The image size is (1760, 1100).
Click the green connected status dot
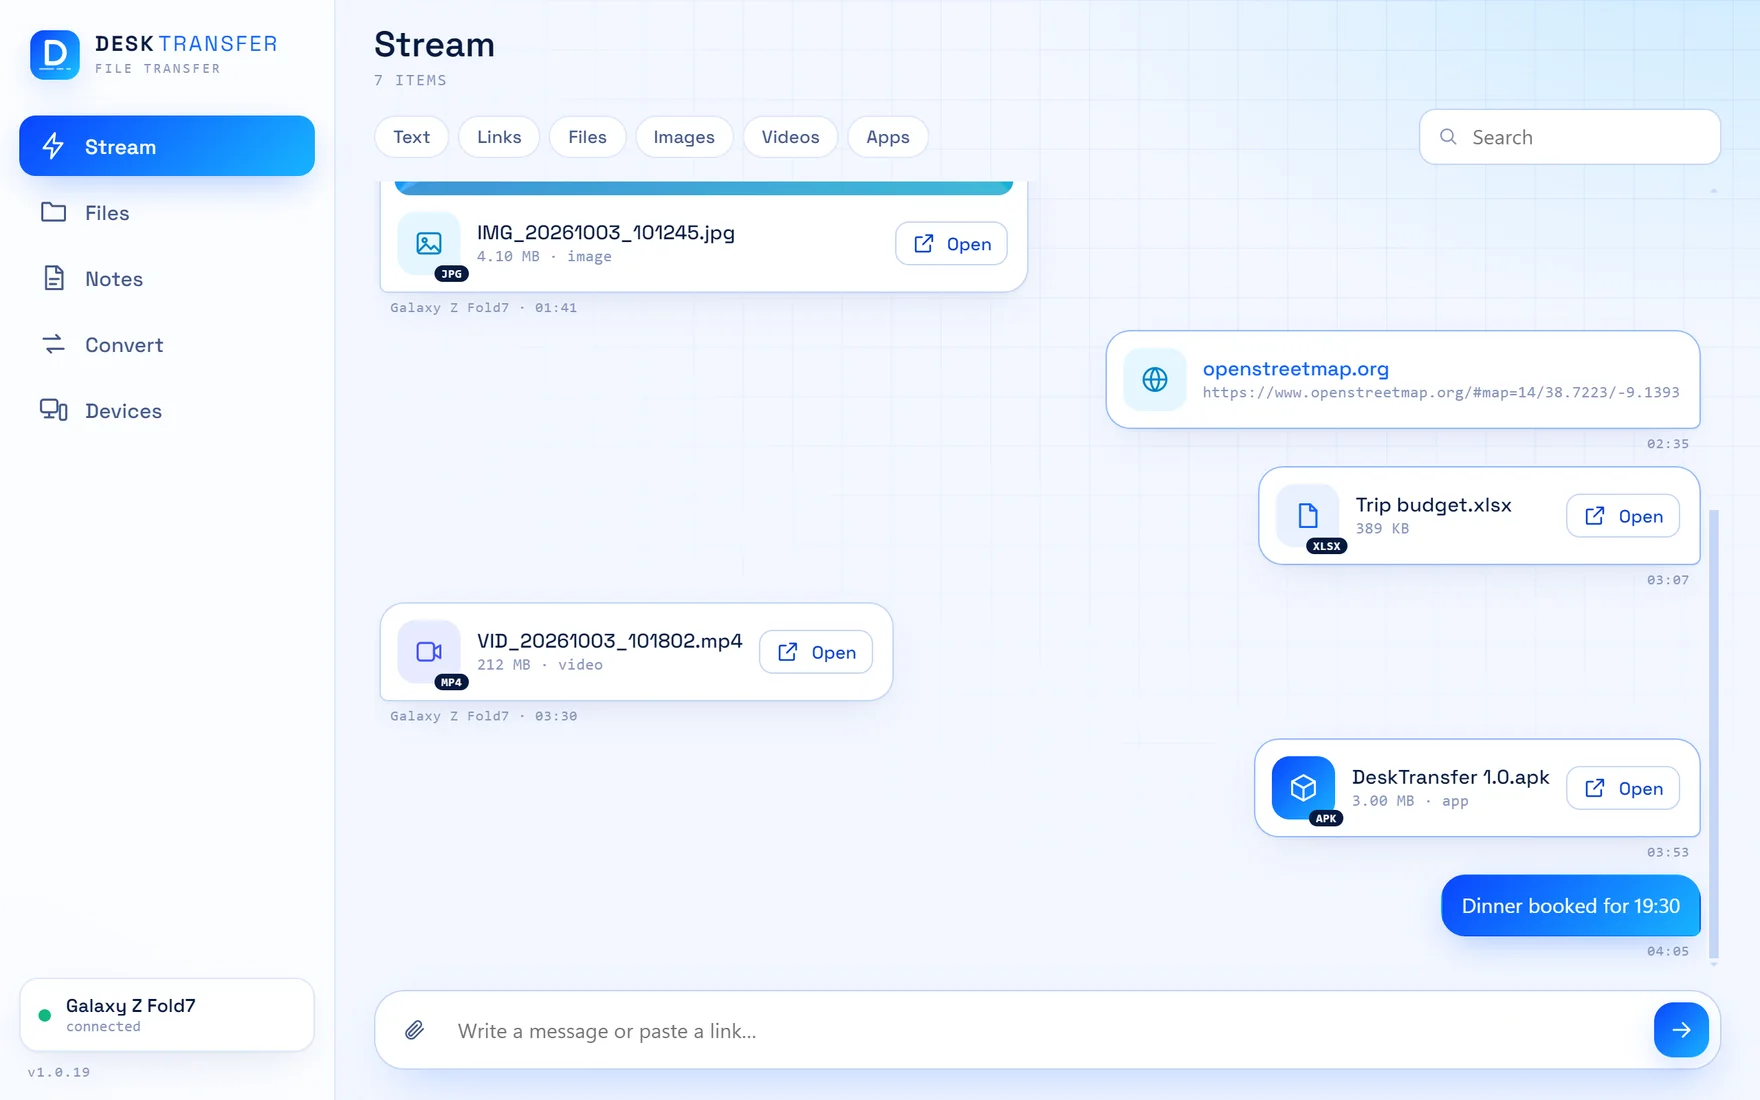[x=44, y=1015]
